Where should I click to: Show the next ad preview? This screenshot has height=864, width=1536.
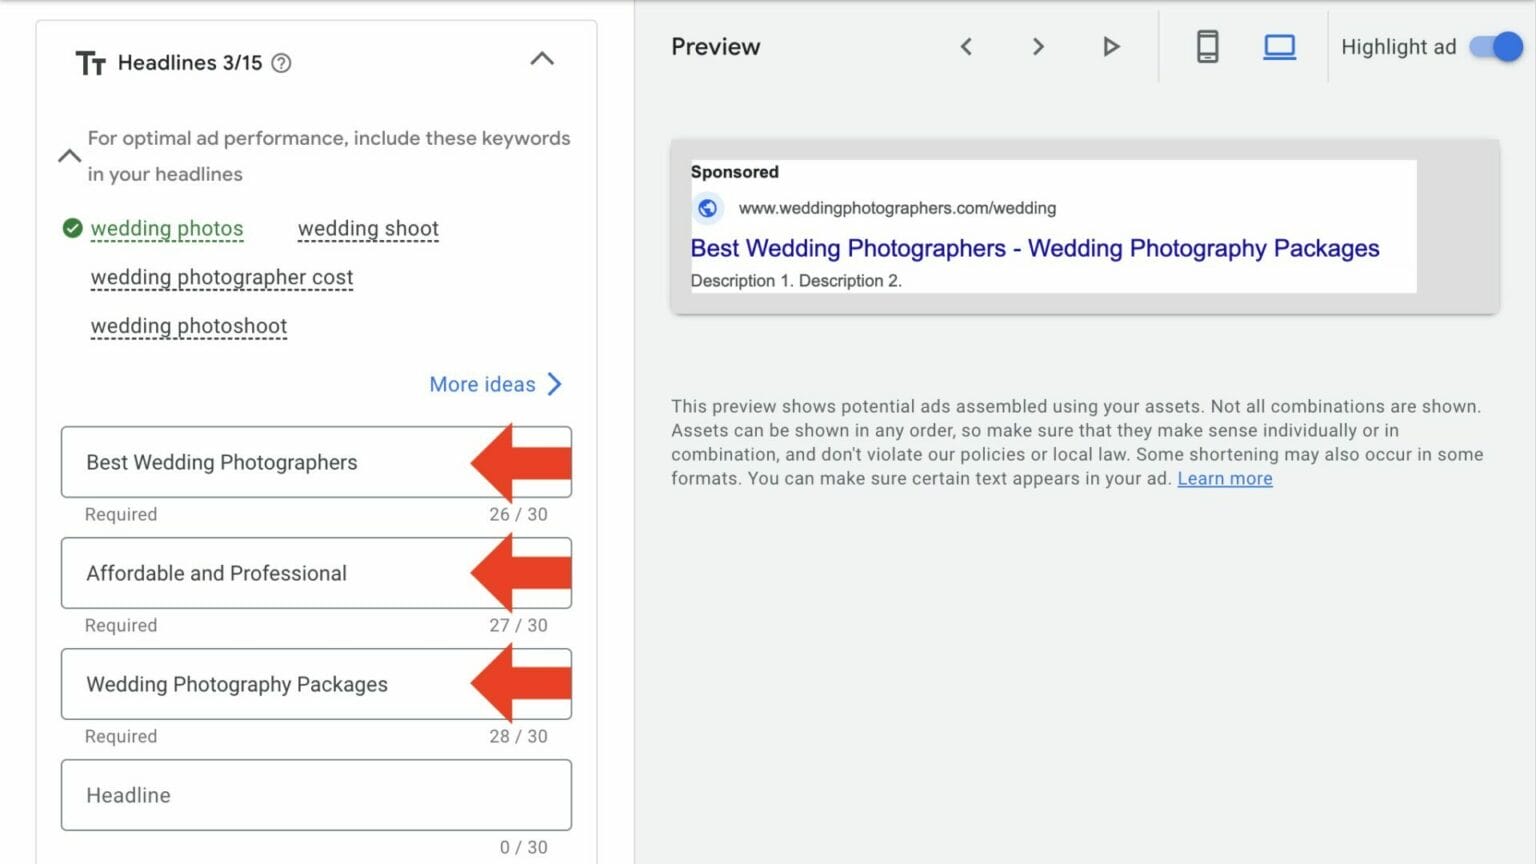pyautogui.click(x=1038, y=47)
